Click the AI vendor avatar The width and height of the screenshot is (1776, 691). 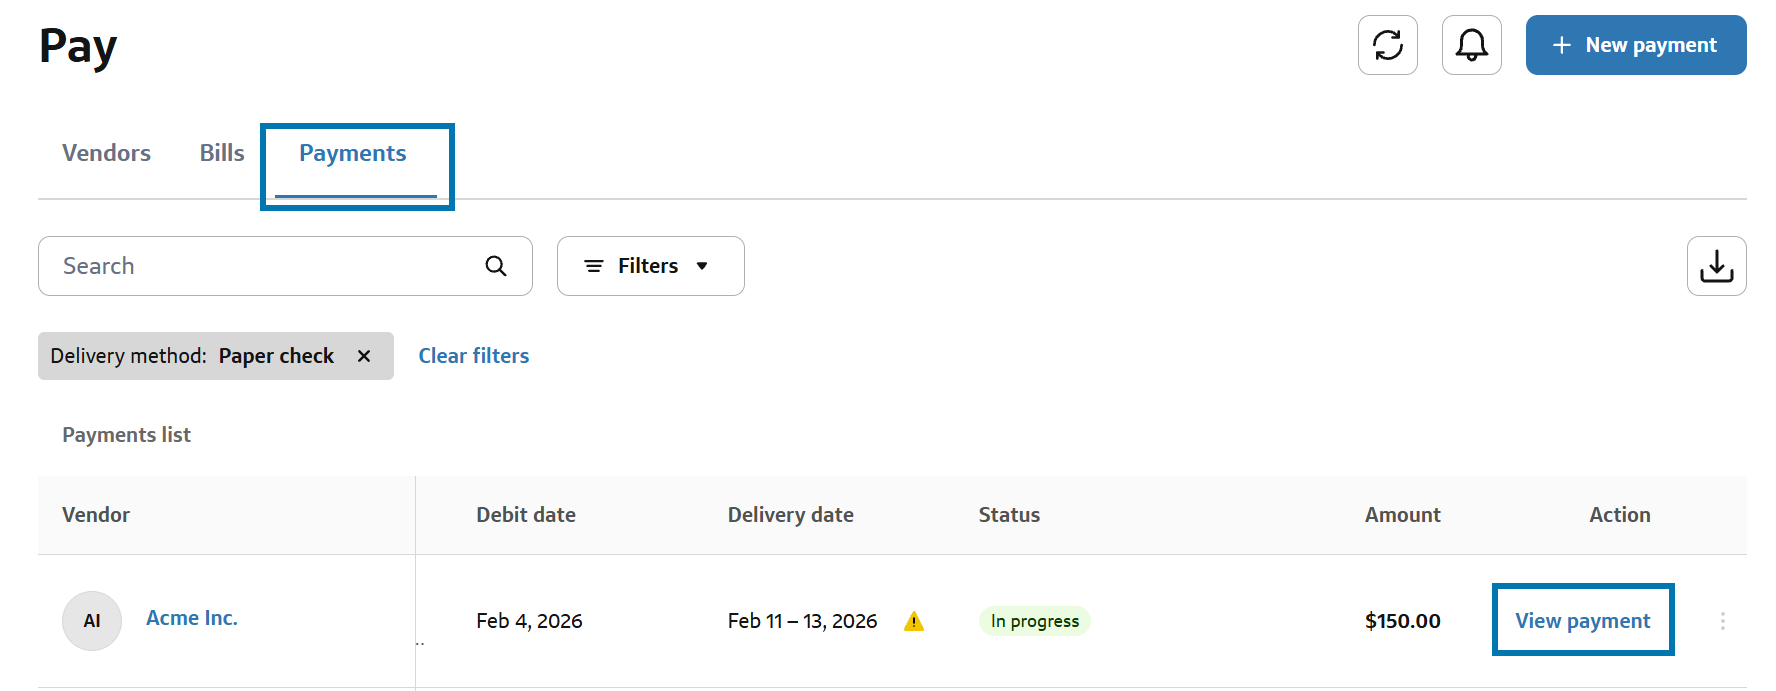point(92,621)
